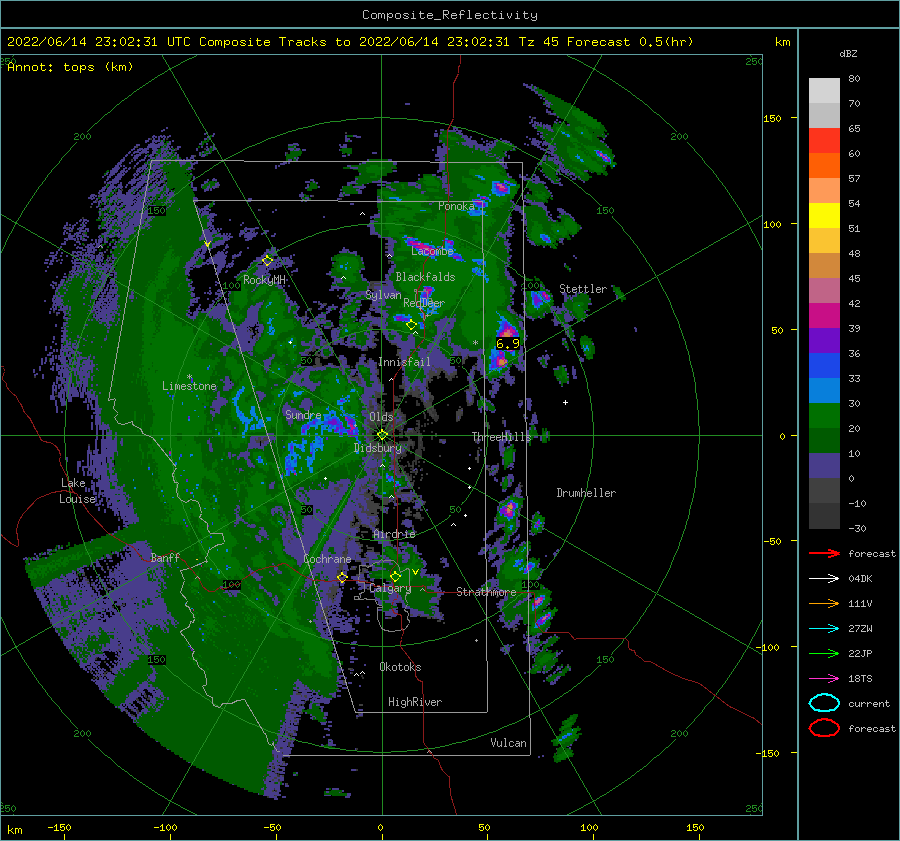Click the Strathmore city label
Viewport: 900px width, 841px height.
click(x=486, y=591)
